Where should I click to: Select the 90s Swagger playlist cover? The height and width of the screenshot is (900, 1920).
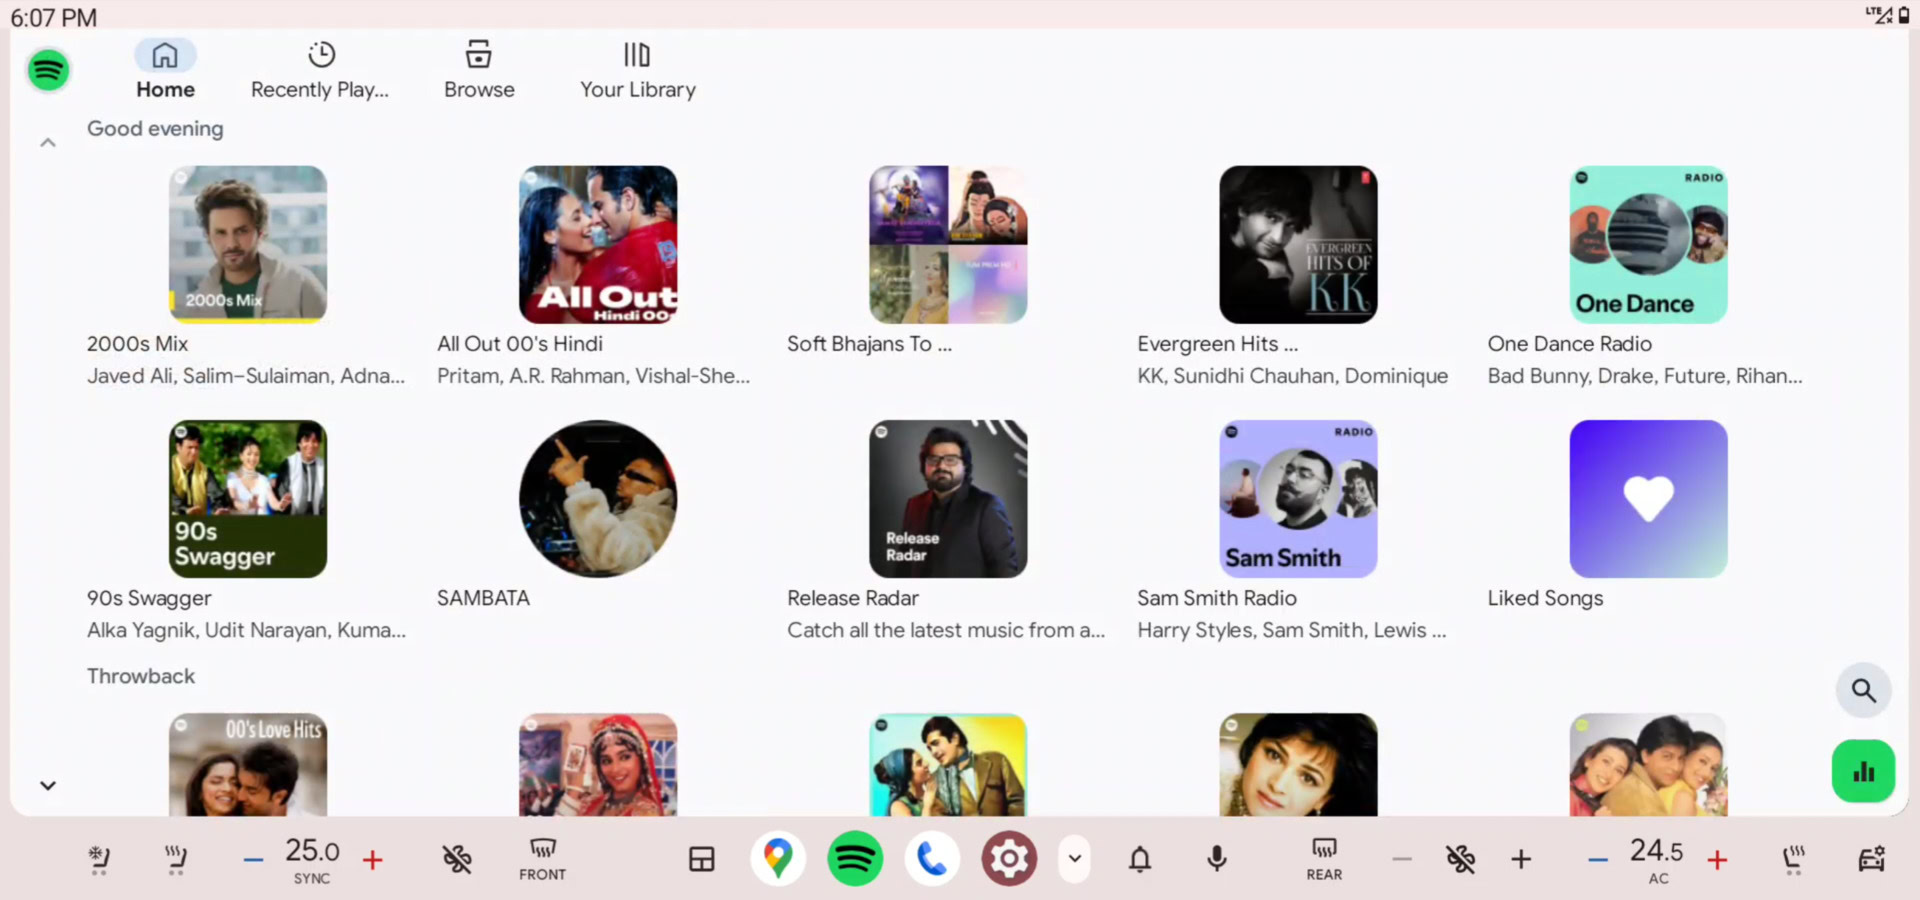[x=248, y=499]
